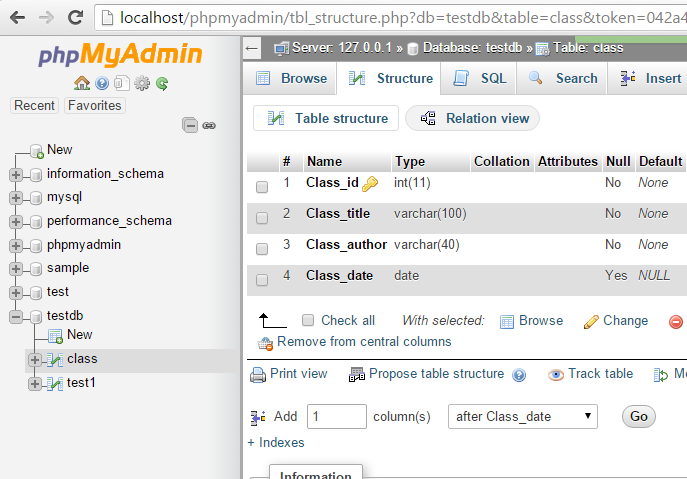The width and height of the screenshot is (687, 479).
Task: Open the SQL tab
Action: click(478, 78)
